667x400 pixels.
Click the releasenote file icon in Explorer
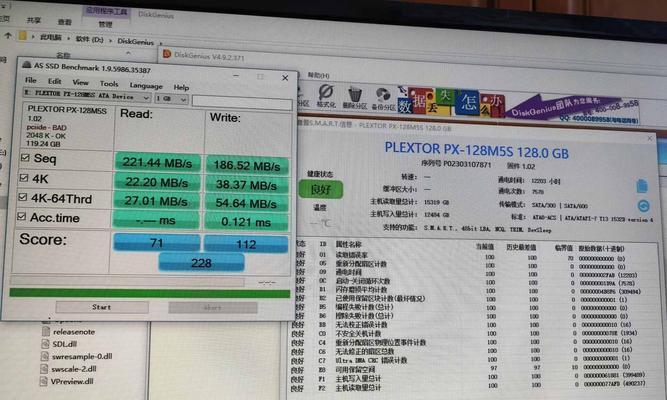(46, 331)
